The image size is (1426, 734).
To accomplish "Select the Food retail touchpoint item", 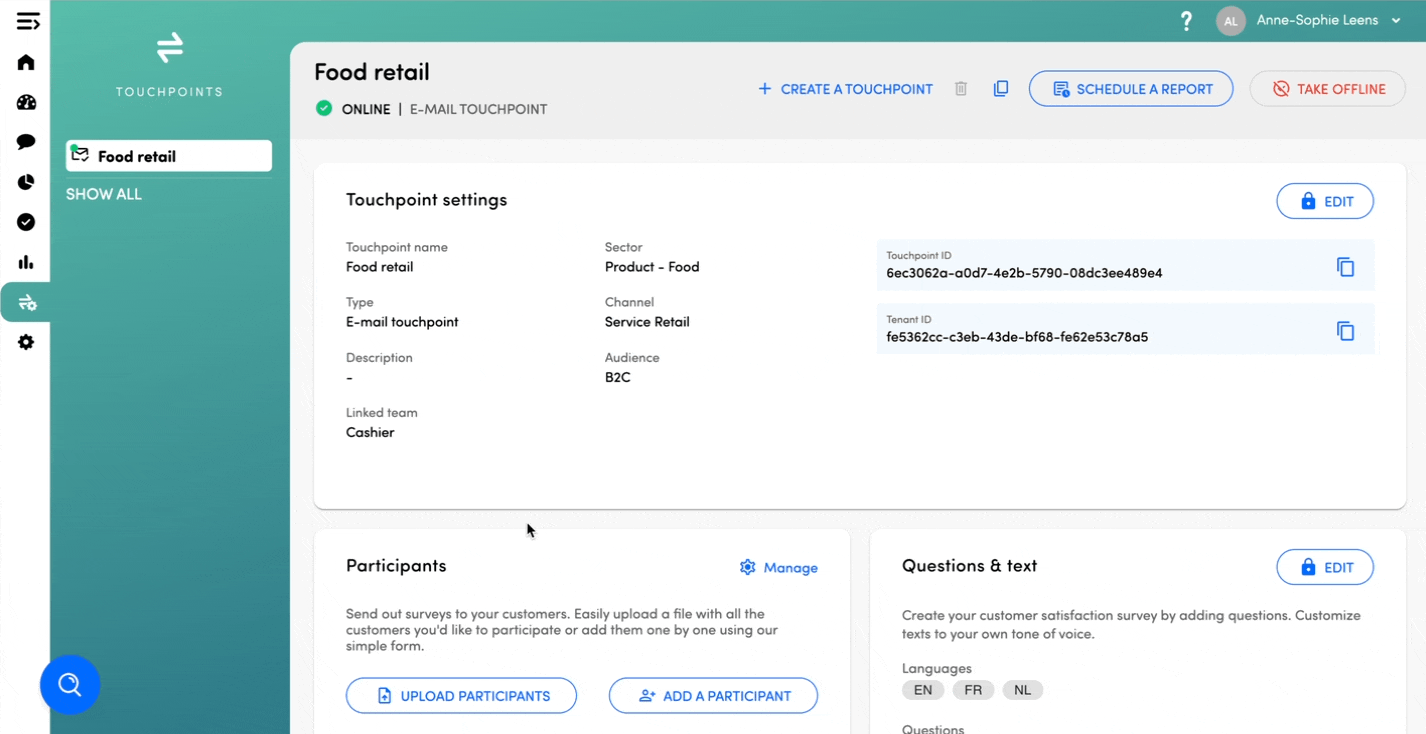I will coord(168,156).
